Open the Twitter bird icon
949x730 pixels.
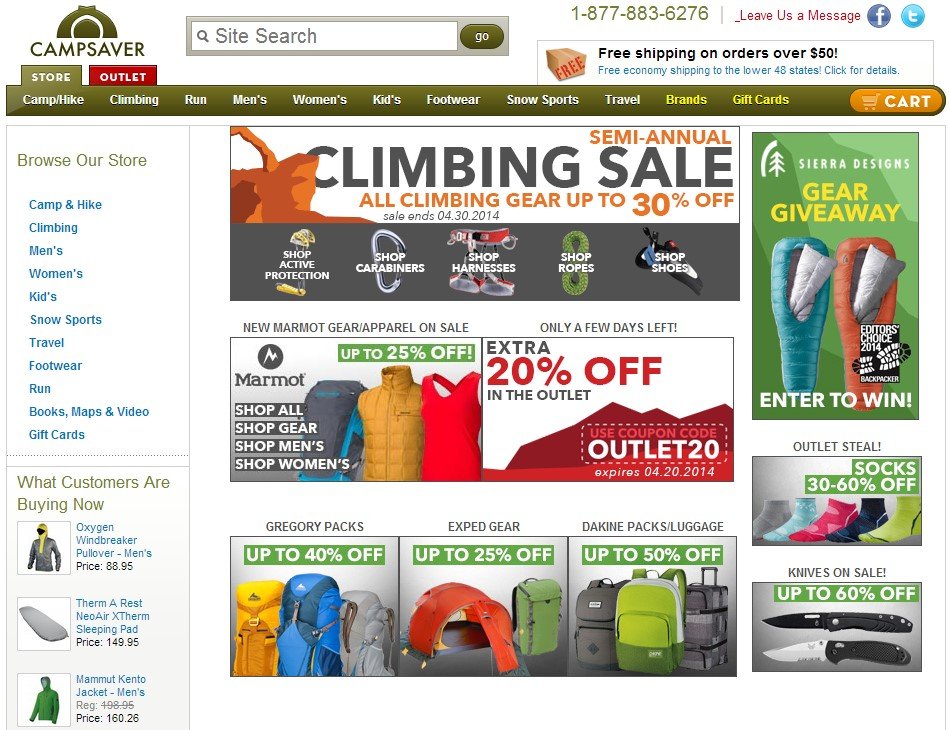point(913,16)
